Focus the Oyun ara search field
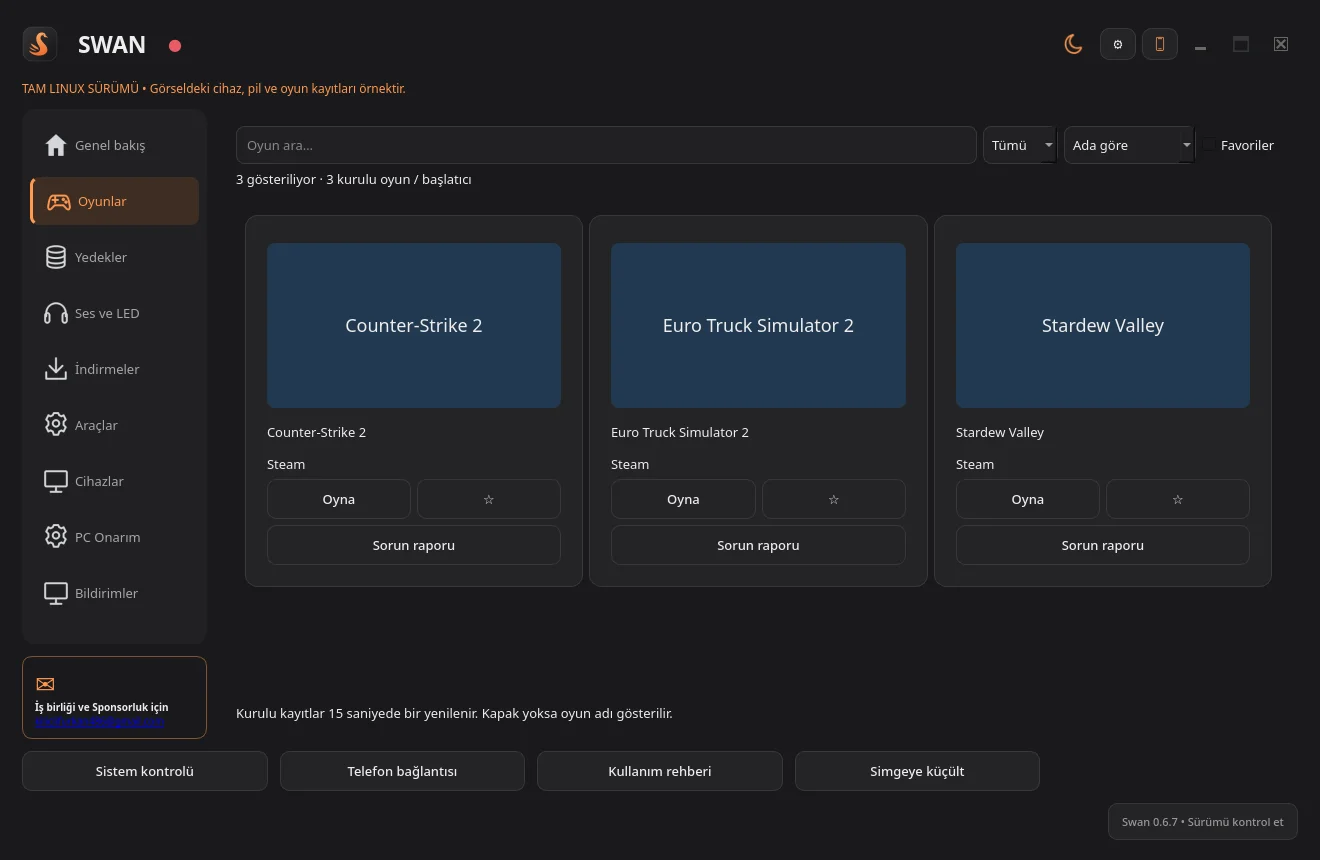This screenshot has height=860, width=1320. tap(606, 145)
